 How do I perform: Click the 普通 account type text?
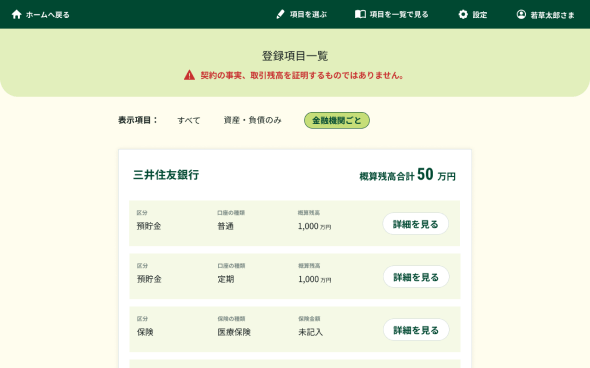pos(225,226)
